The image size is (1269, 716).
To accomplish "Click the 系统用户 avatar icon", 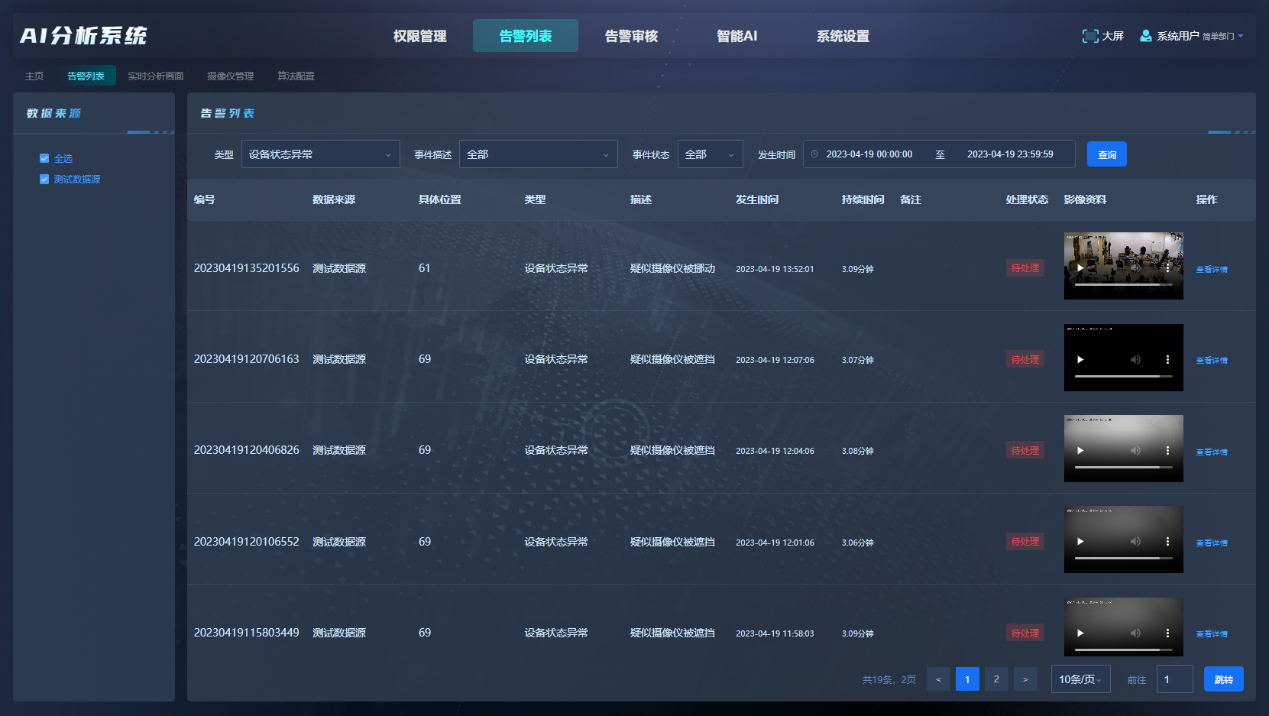I will tap(1146, 36).
